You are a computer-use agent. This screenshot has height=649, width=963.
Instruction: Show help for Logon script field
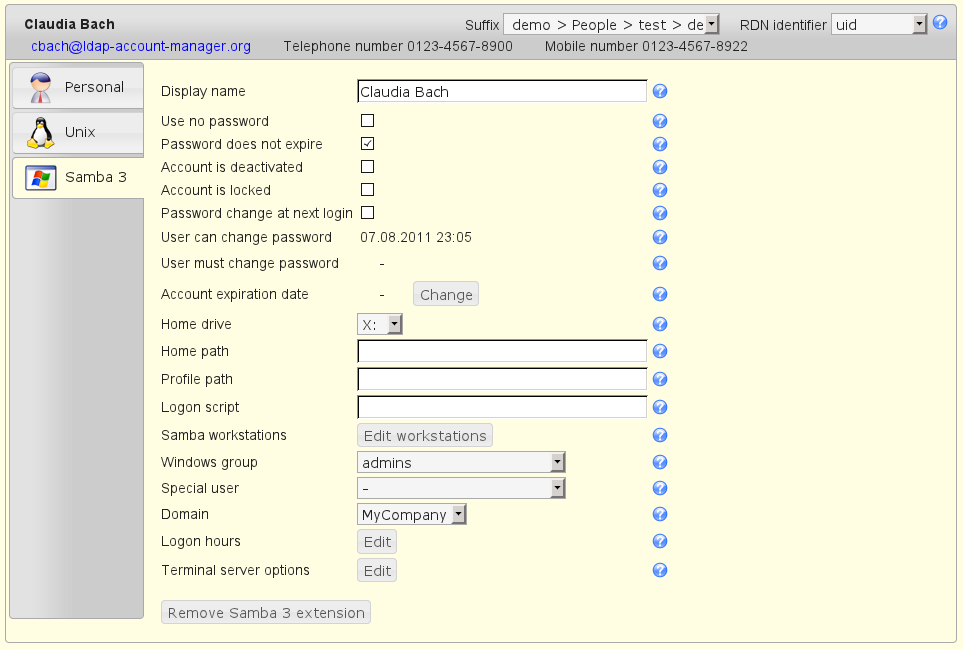coord(660,407)
